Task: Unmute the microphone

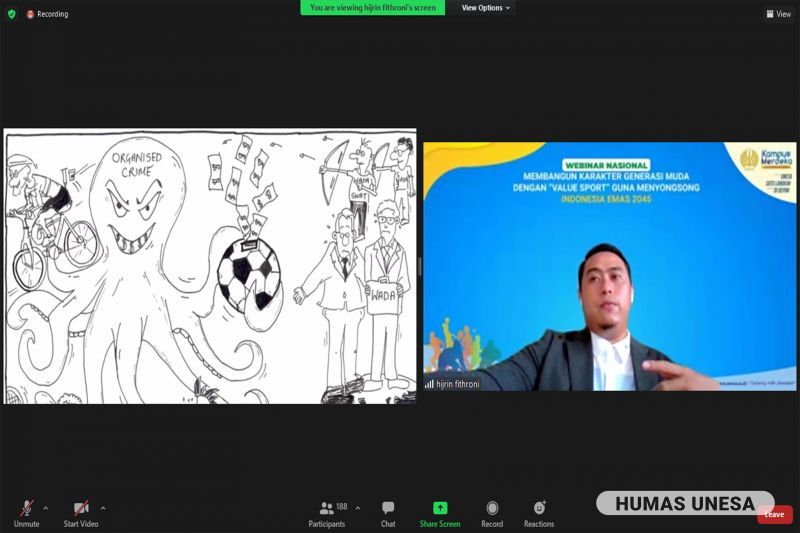Action: (x=27, y=513)
